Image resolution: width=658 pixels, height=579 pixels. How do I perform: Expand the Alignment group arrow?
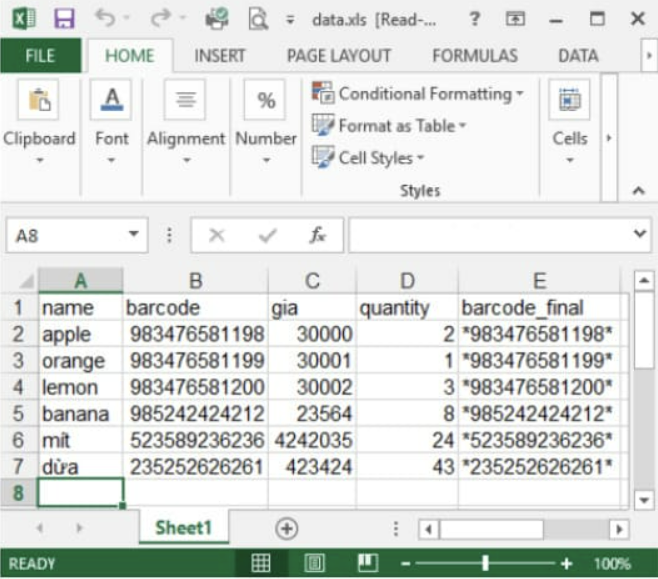coord(187,160)
